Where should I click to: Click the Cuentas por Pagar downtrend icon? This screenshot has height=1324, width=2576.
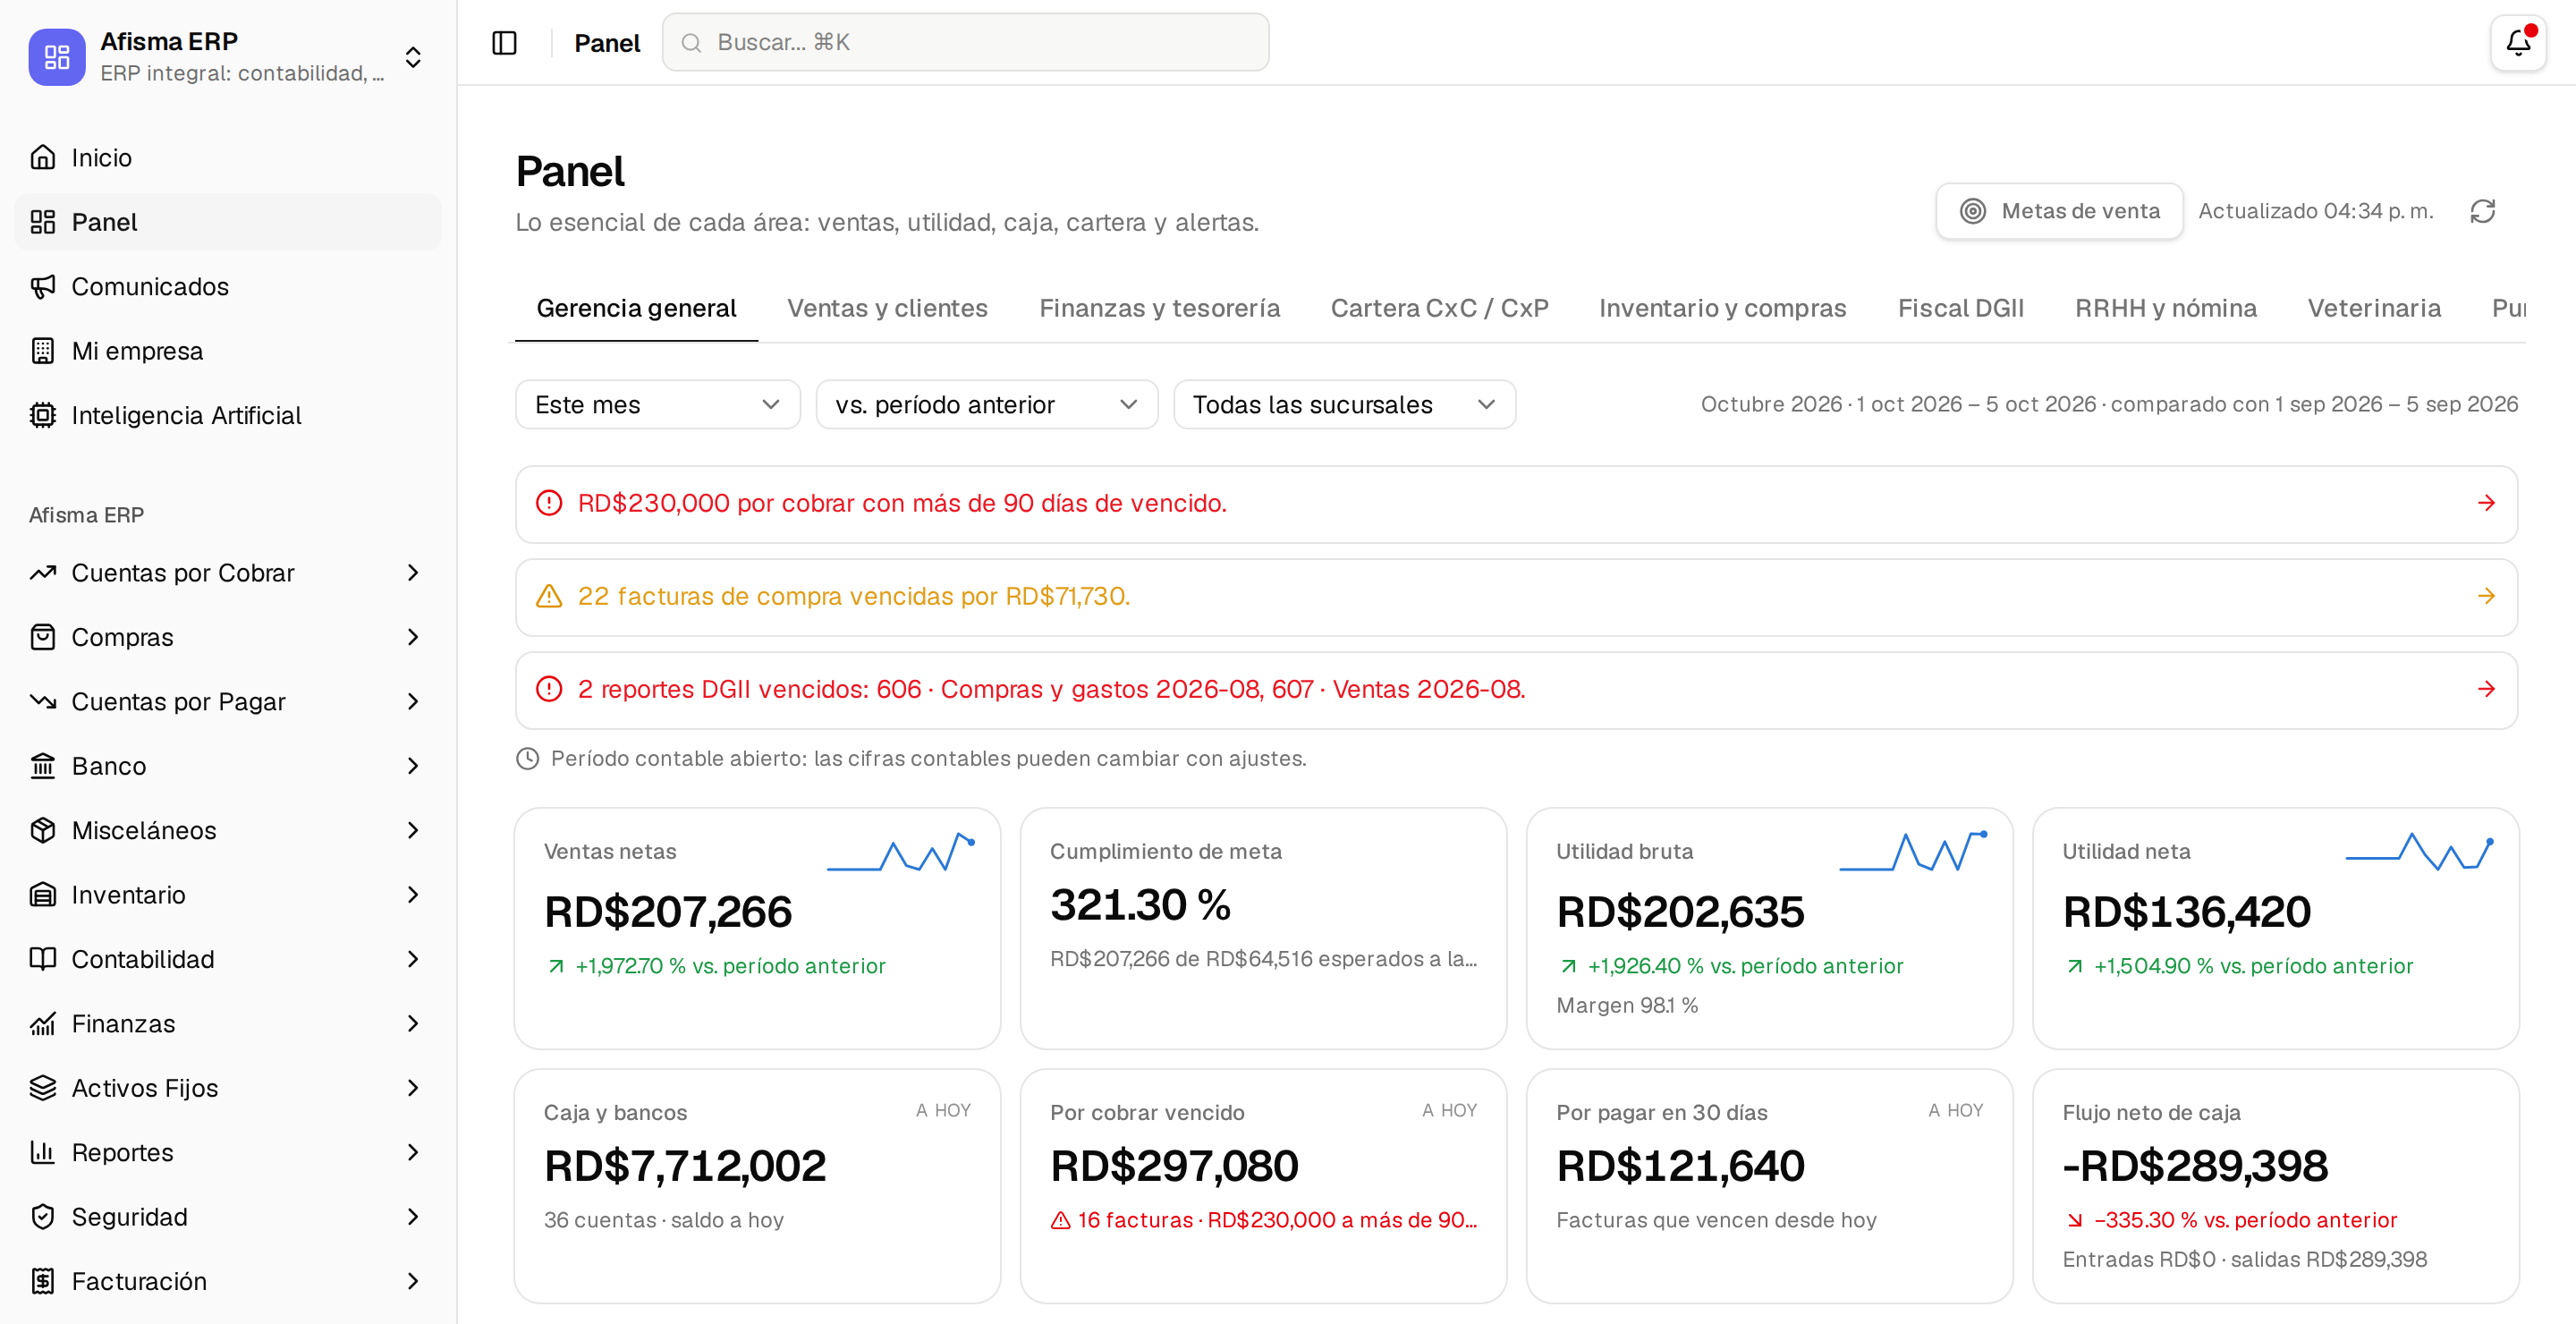coord(43,701)
